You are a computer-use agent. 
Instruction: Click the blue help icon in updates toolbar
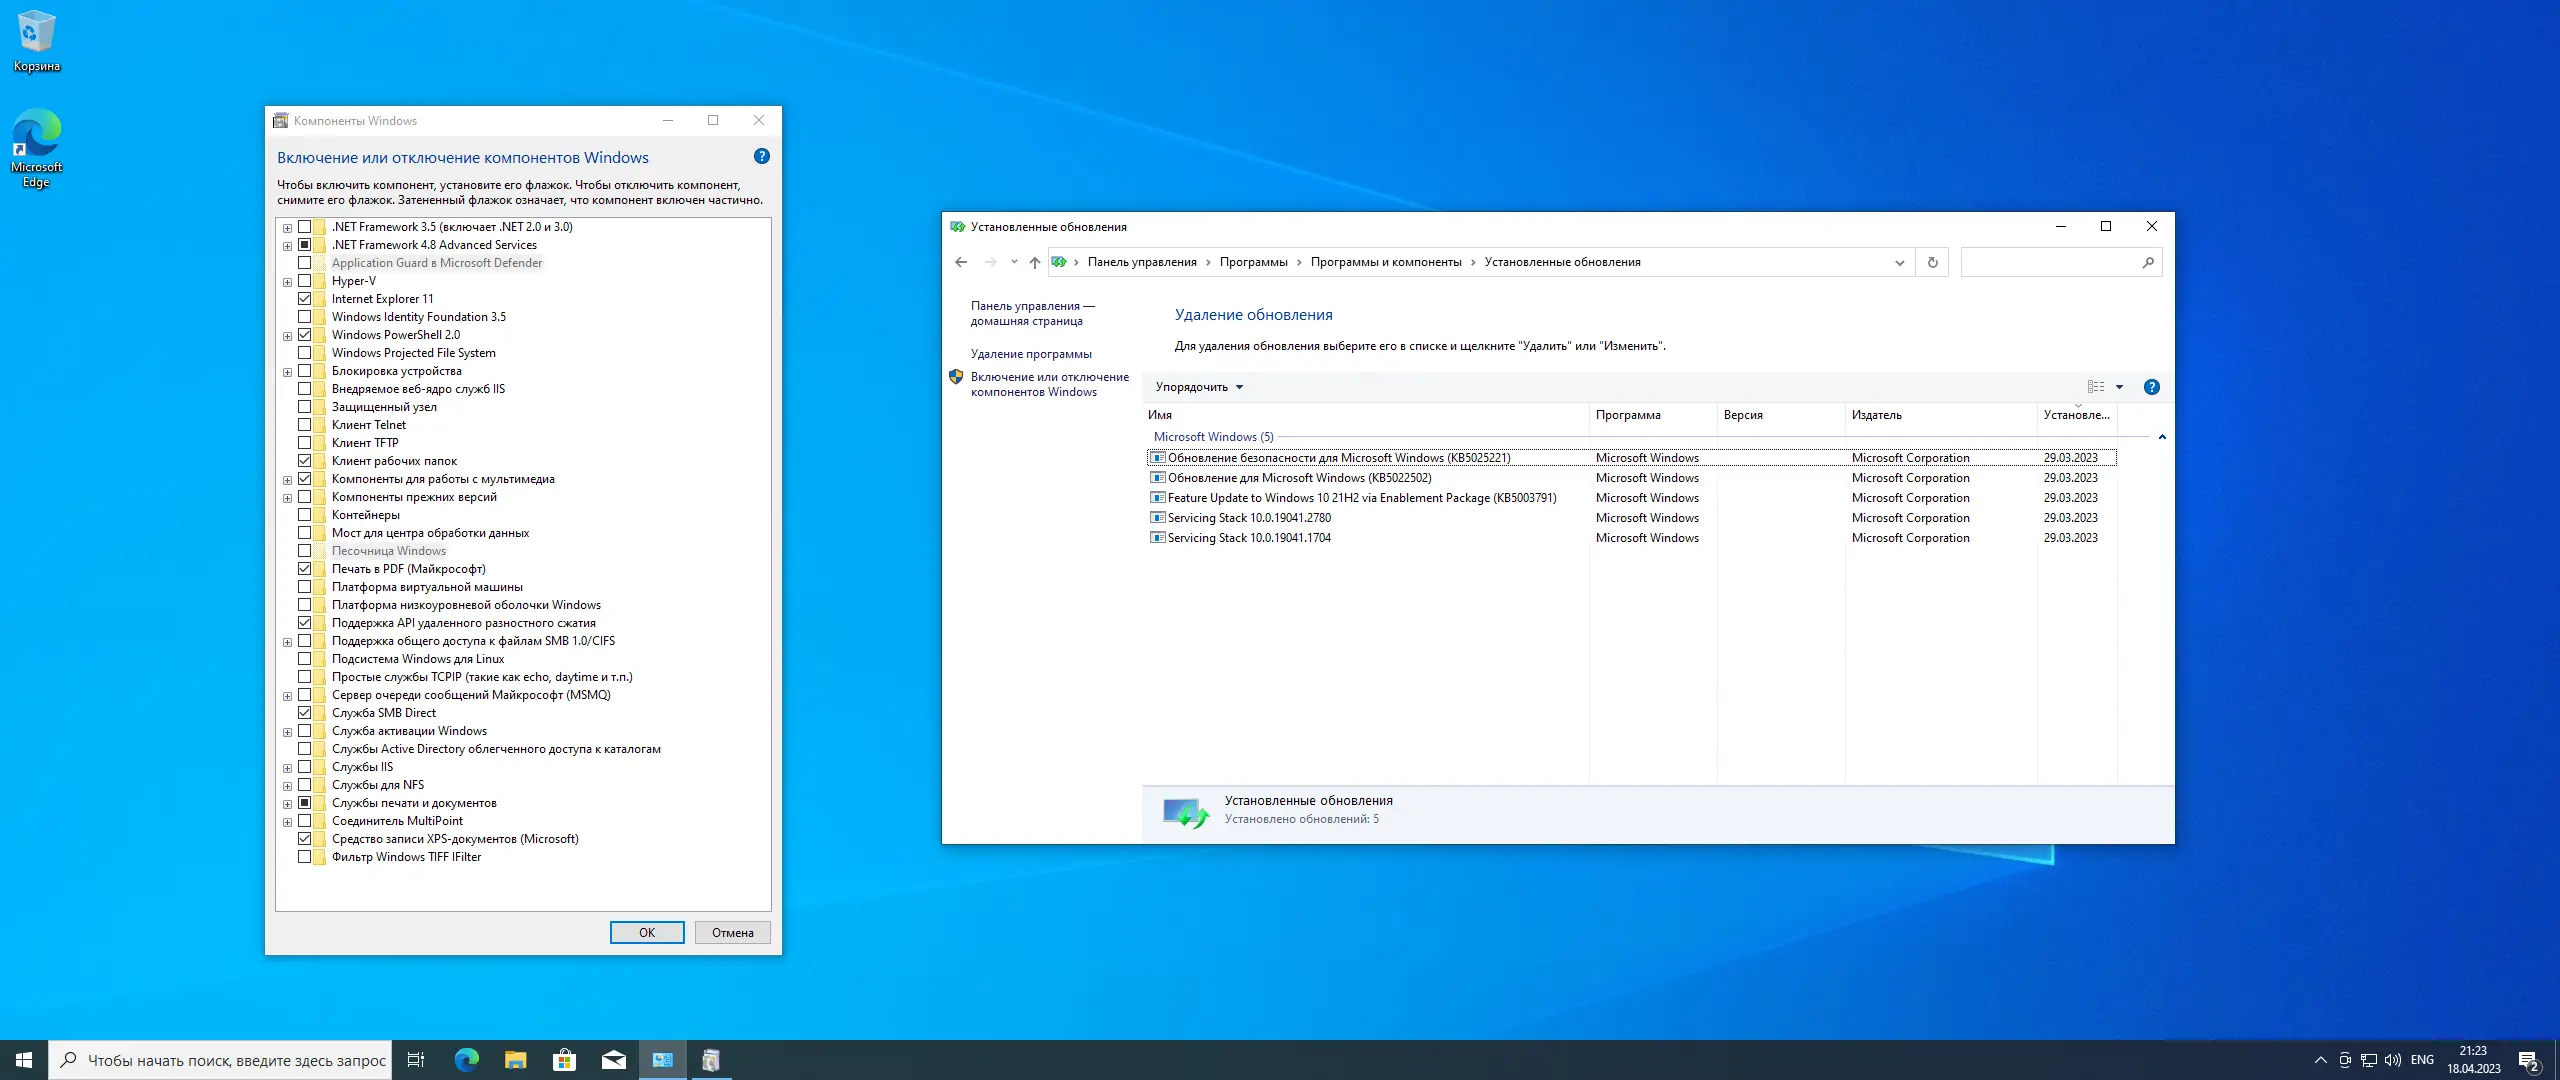coord(2152,387)
